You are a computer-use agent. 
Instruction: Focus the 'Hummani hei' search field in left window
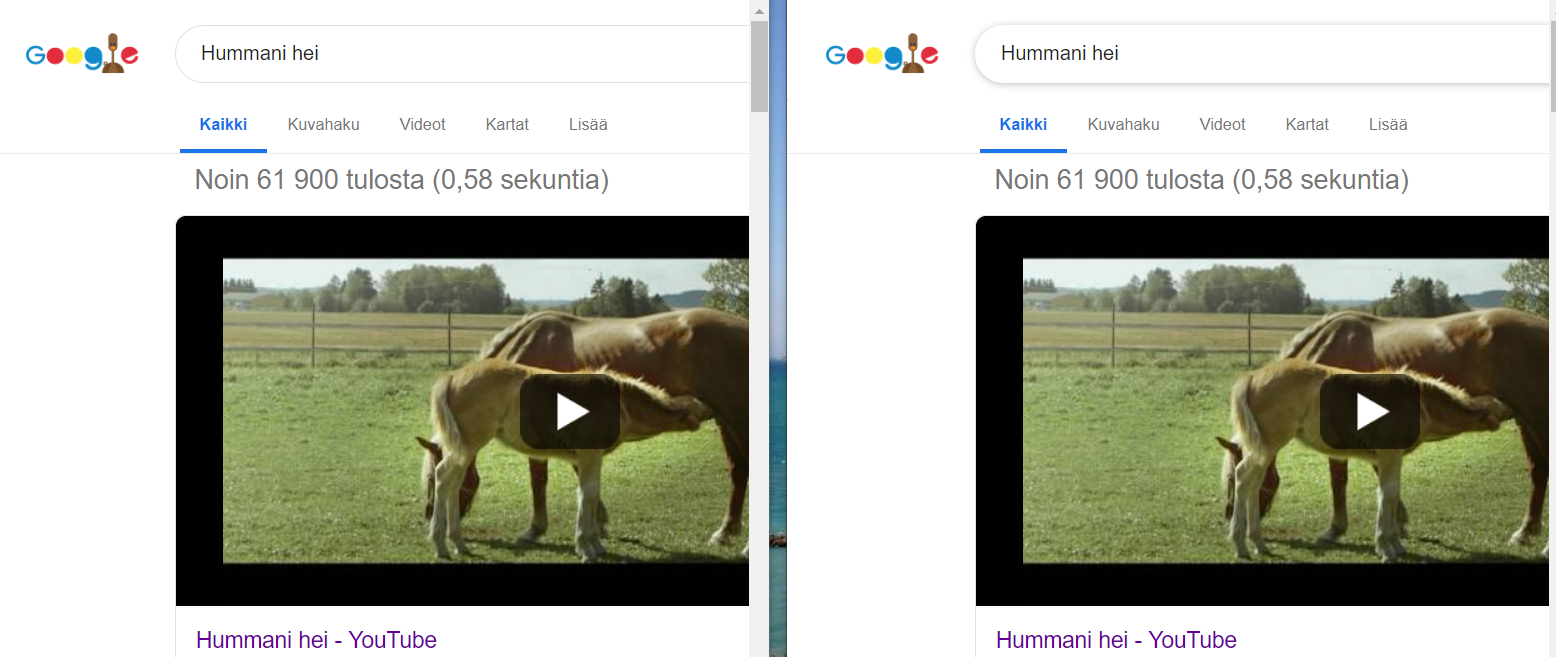(x=462, y=54)
